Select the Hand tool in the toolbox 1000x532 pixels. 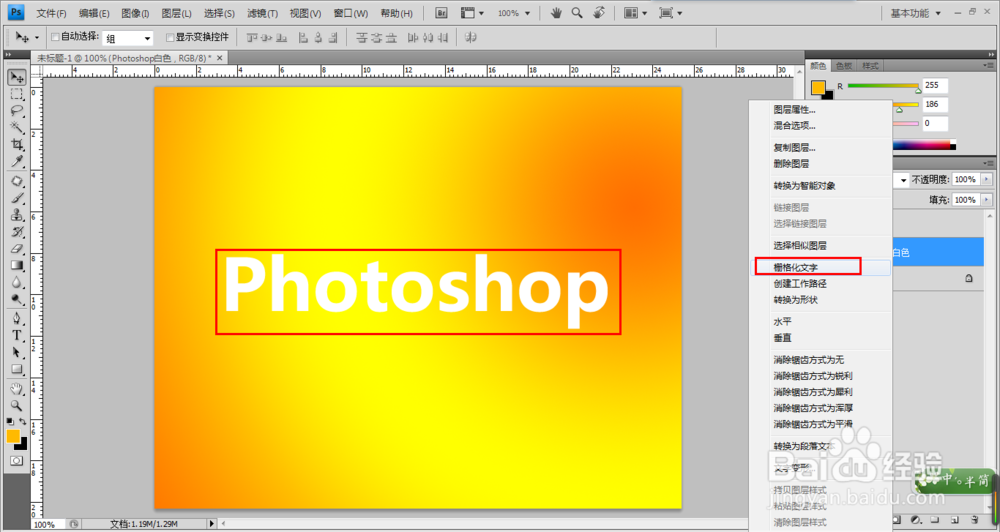tap(17, 388)
